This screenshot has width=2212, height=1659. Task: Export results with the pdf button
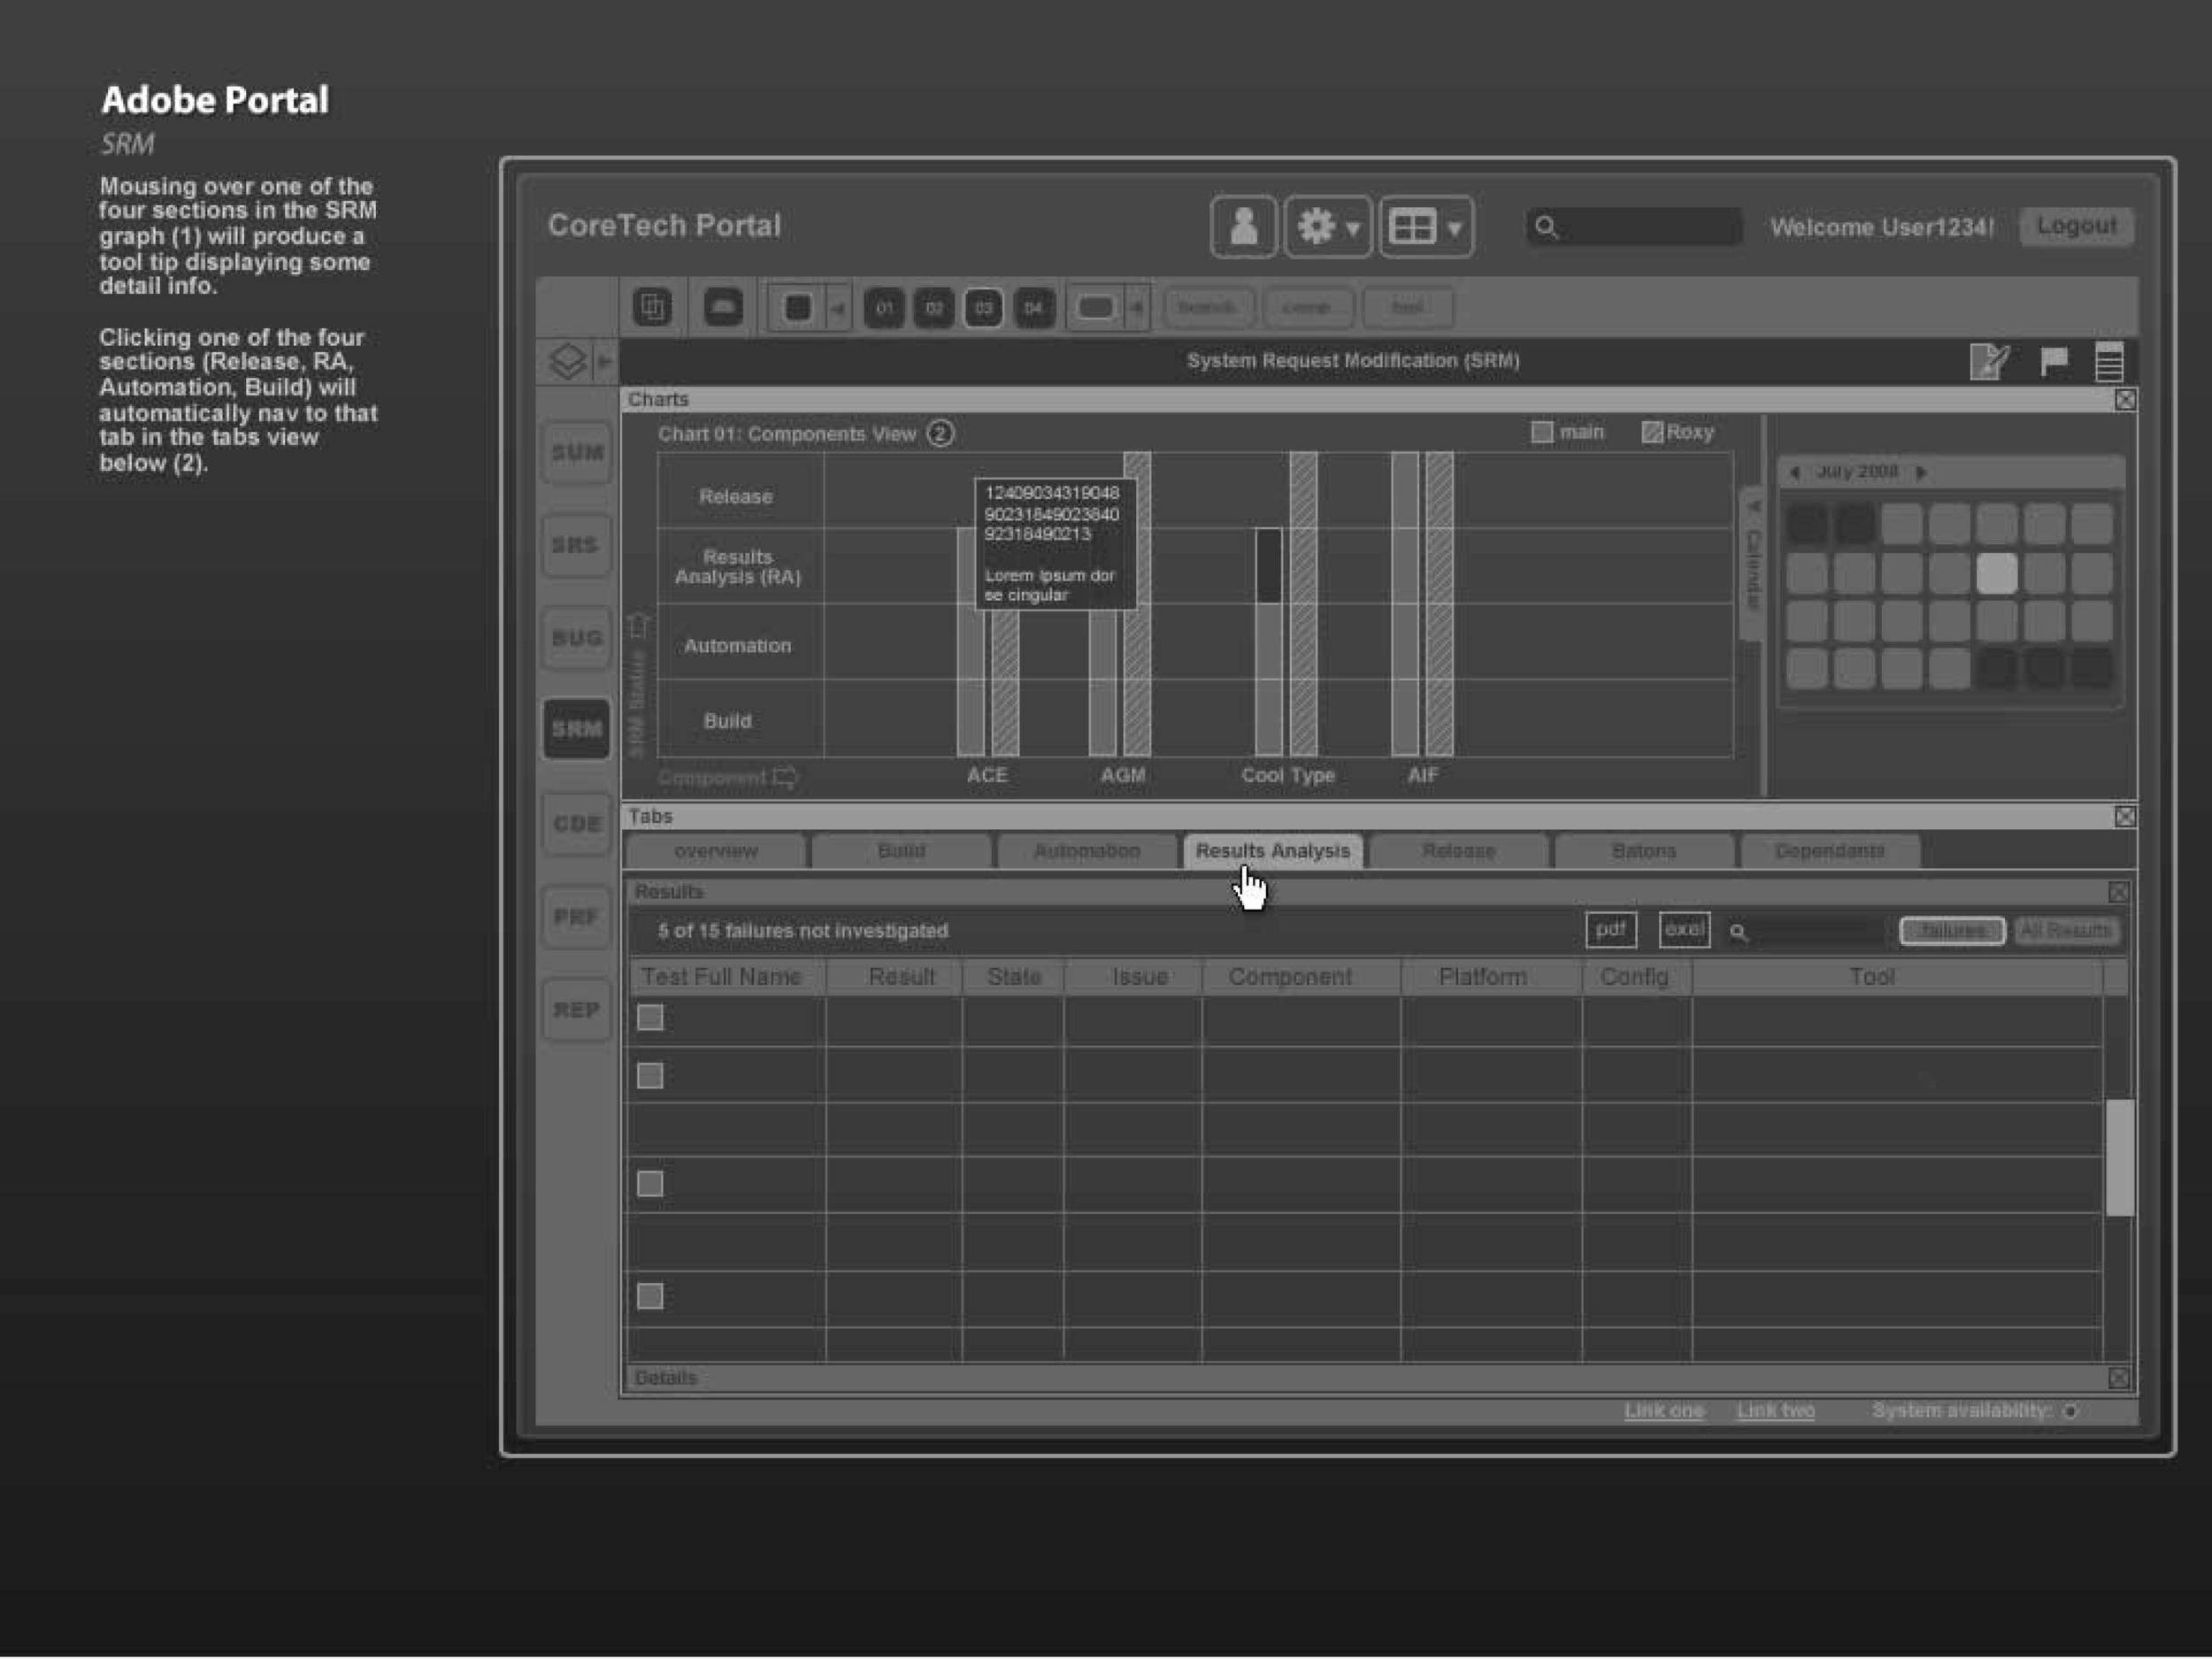pyautogui.click(x=1611, y=930)
